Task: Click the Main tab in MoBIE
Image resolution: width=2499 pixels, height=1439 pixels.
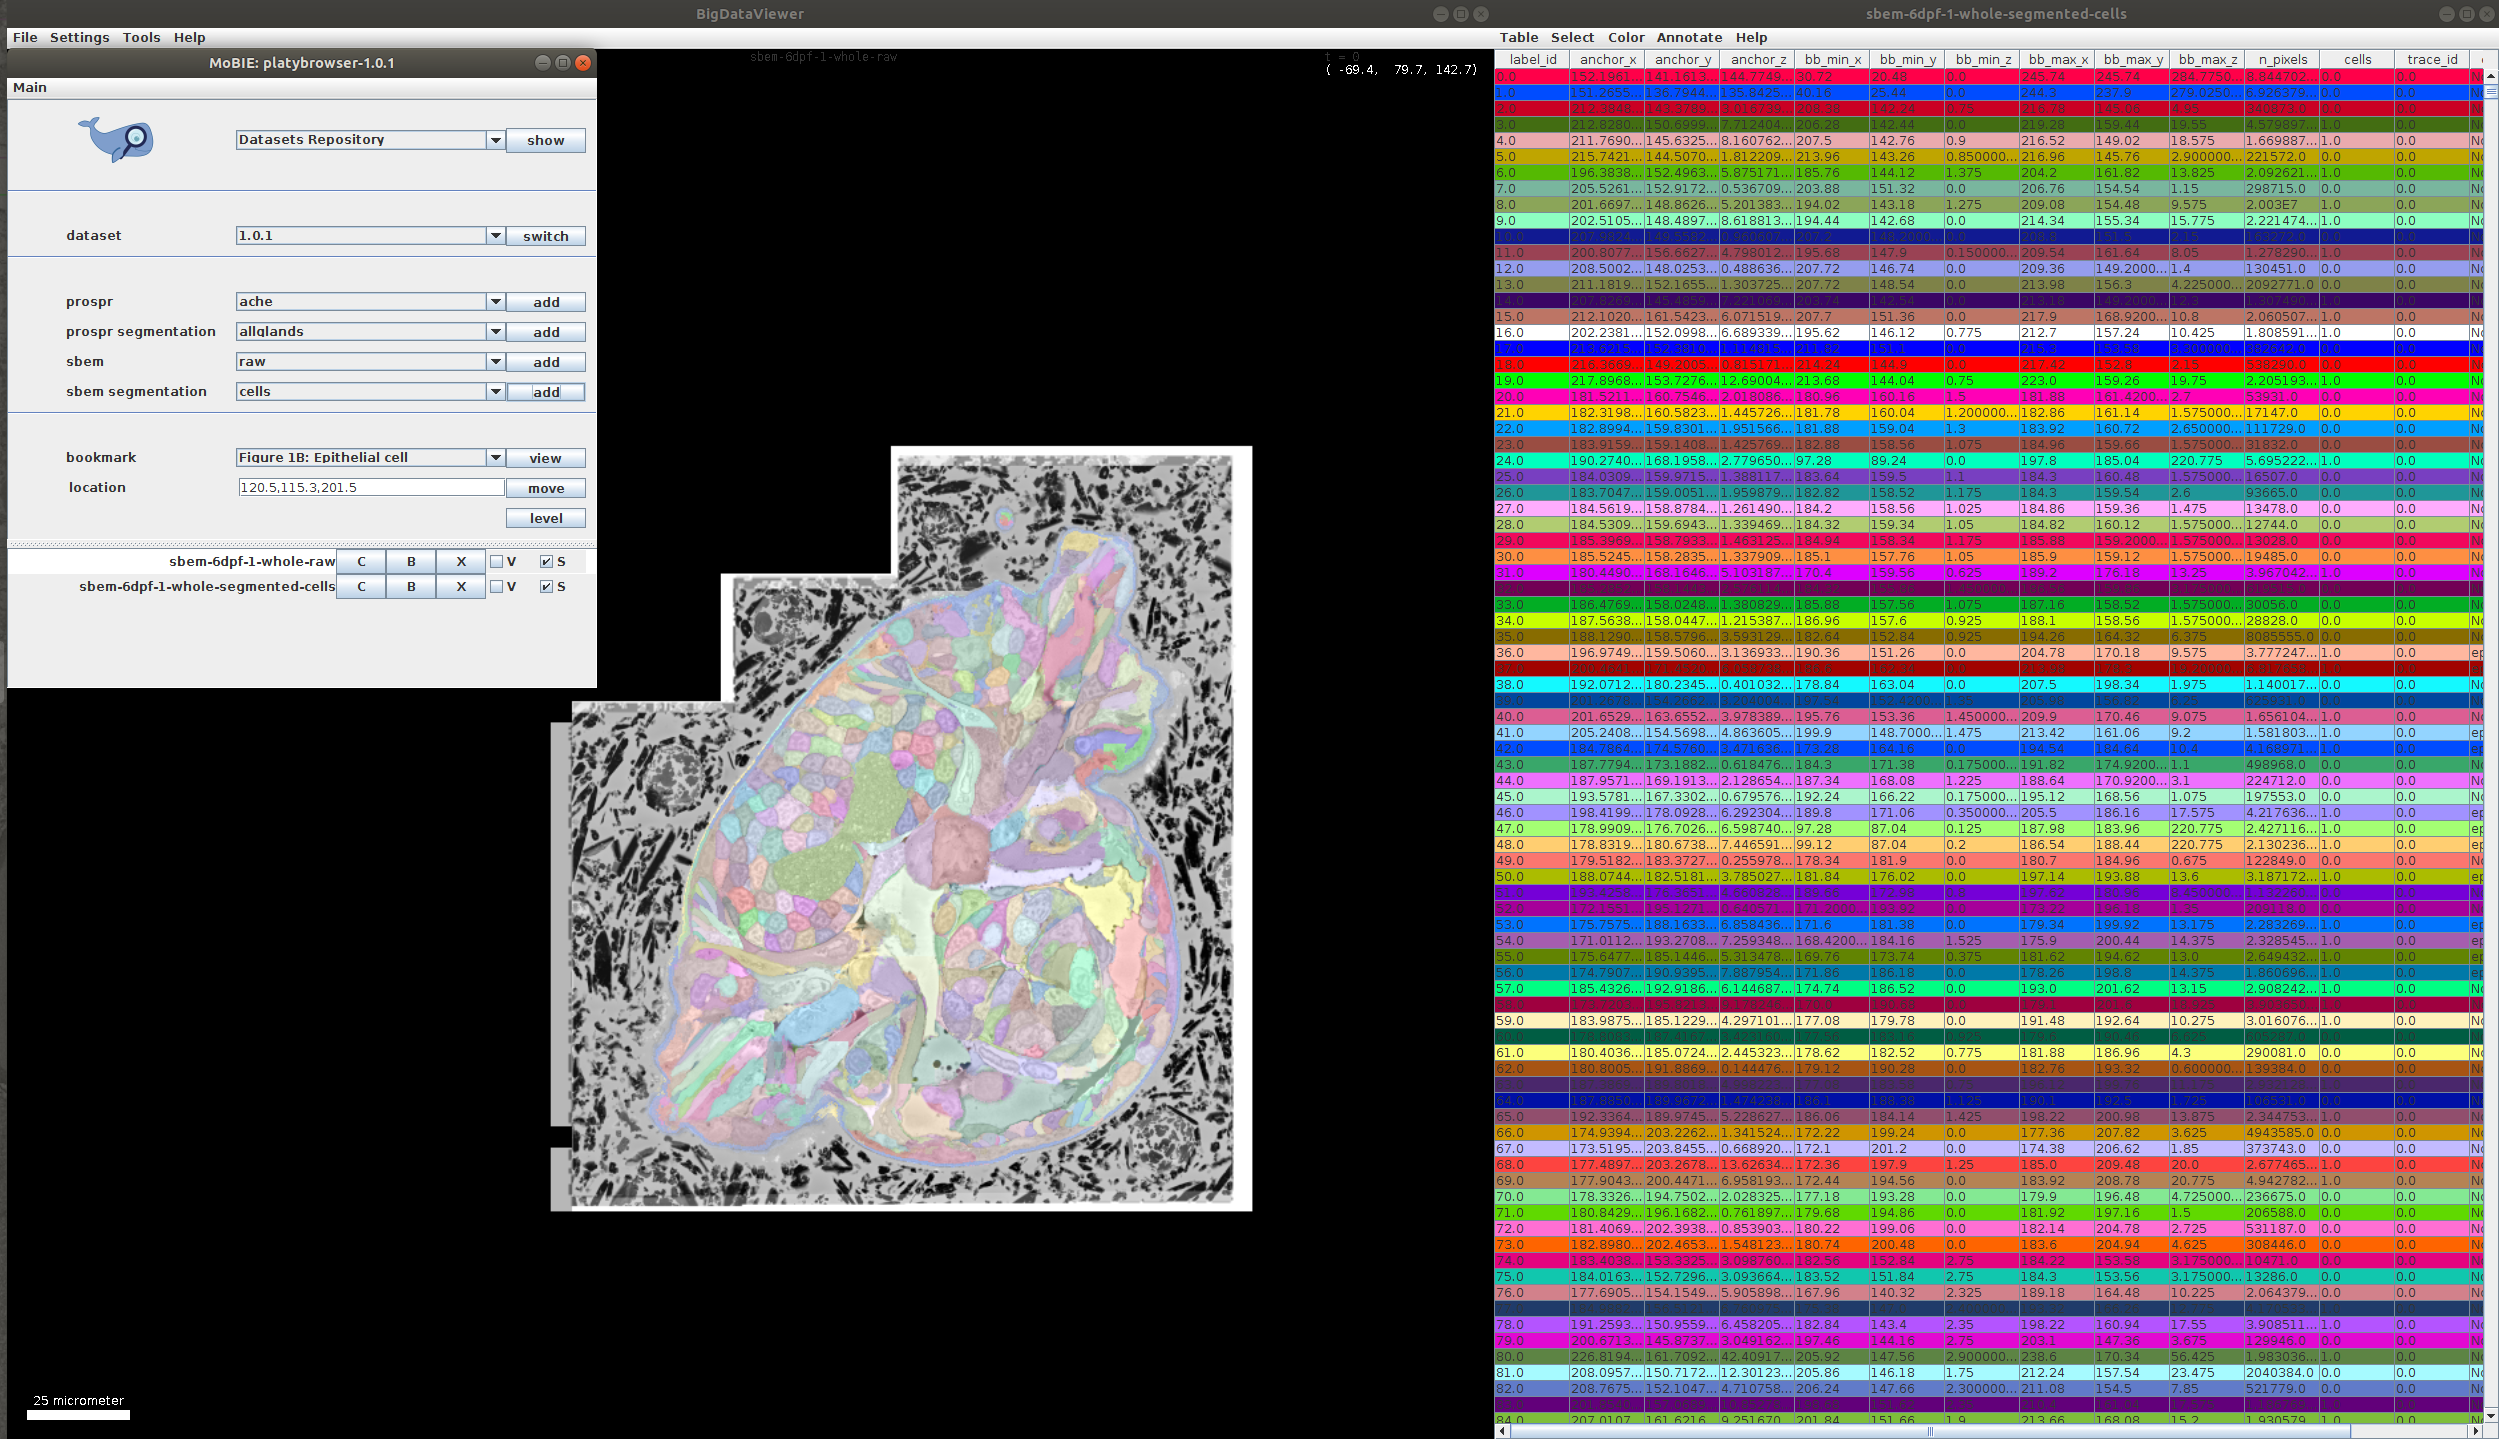Action: pos(30,88)
